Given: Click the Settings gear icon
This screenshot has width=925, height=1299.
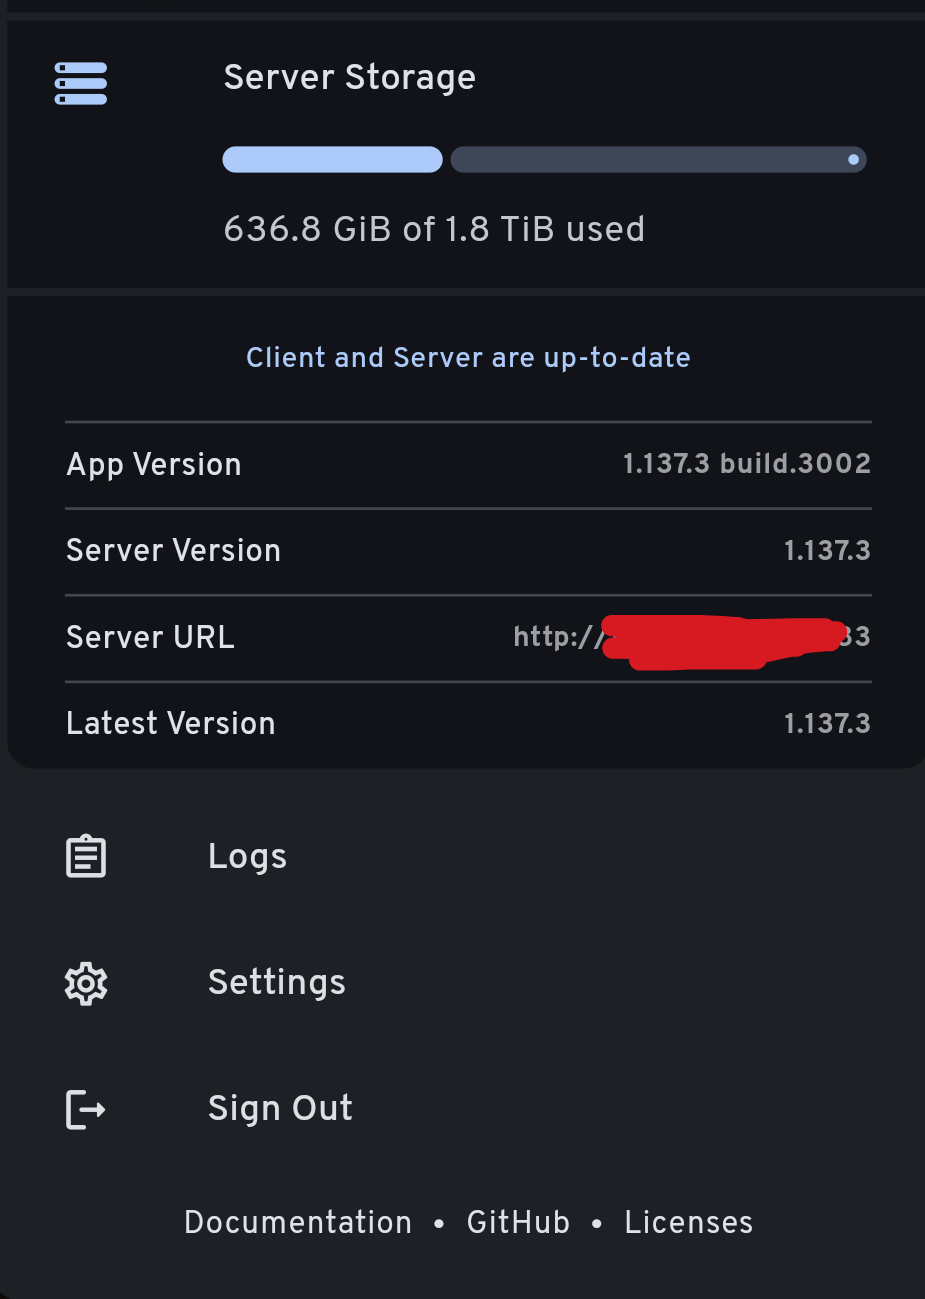Looking at the screenshot, I should [x=85, y=983].
